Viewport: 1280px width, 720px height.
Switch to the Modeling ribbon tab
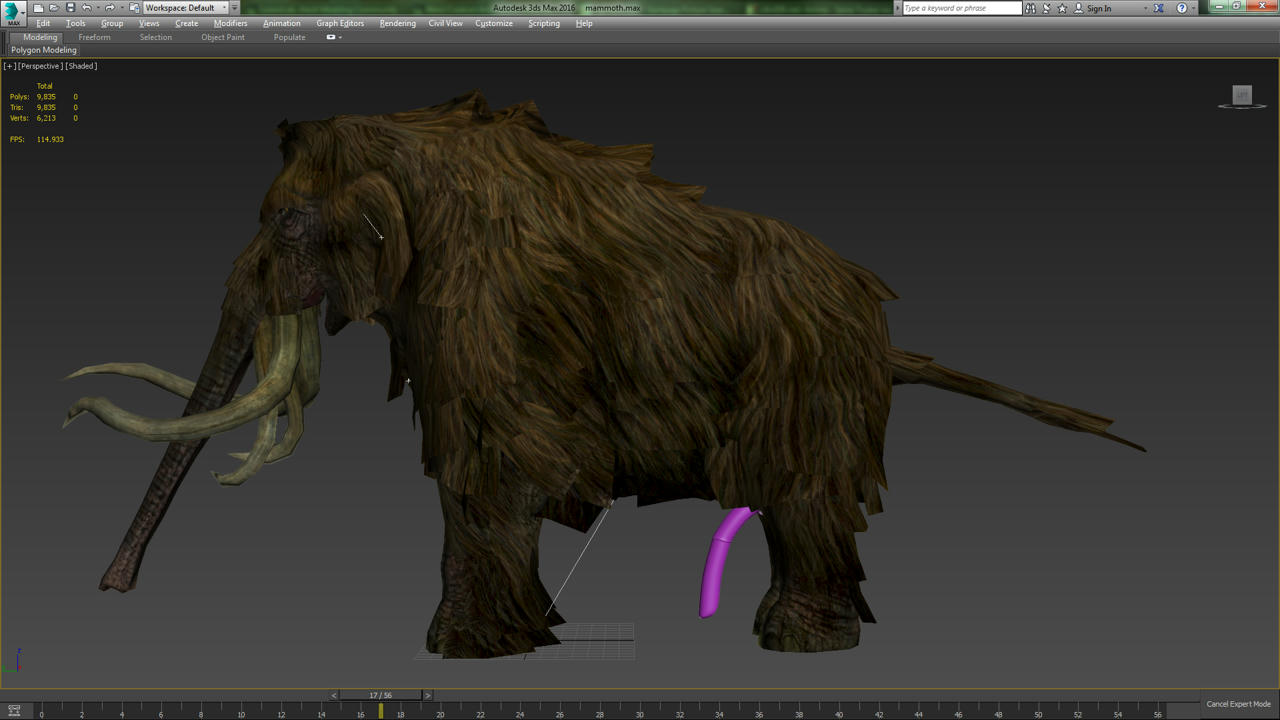[40, 37]
